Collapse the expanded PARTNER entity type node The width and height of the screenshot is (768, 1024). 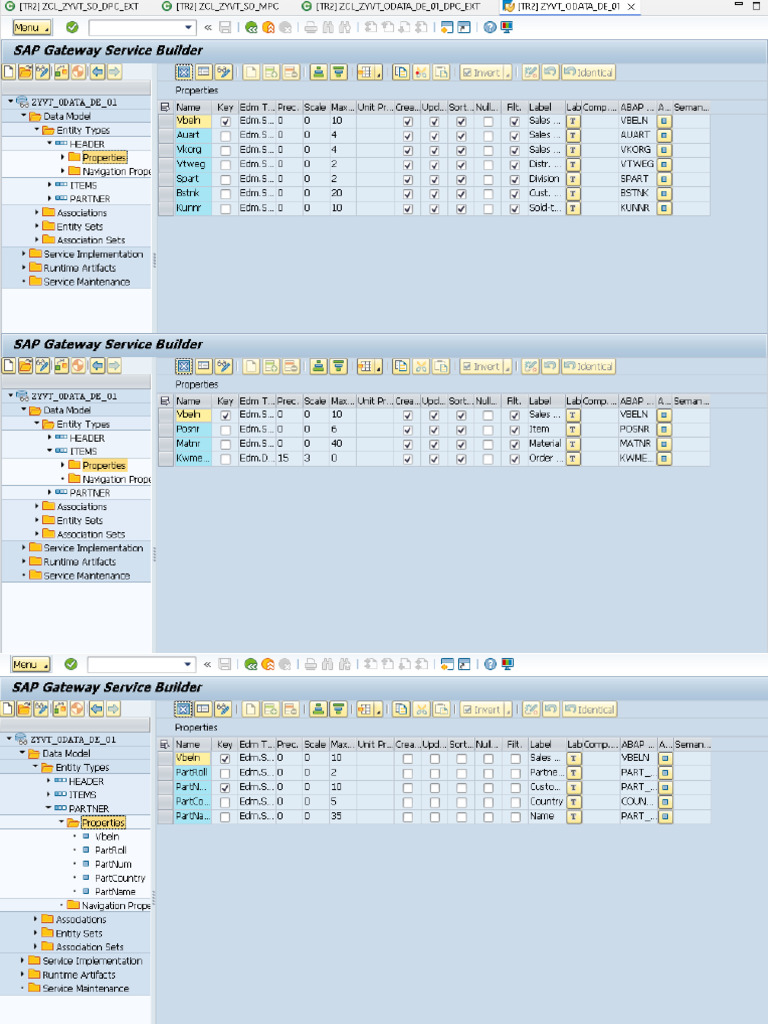[x=48, y=808]
